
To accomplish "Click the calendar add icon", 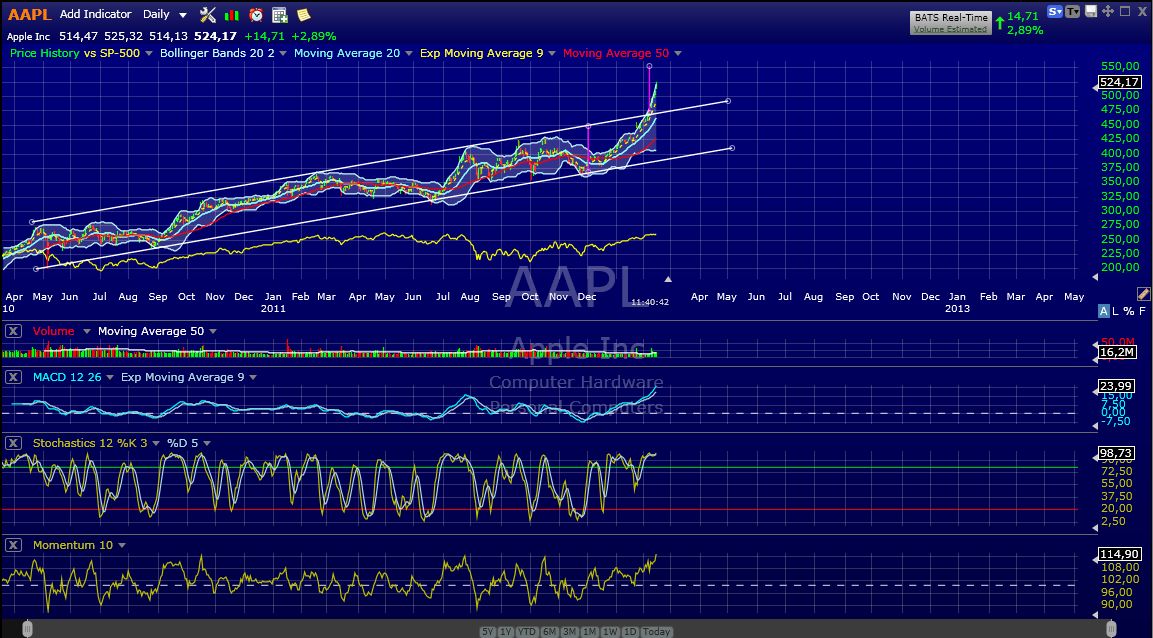I will [x=279, y=14].
